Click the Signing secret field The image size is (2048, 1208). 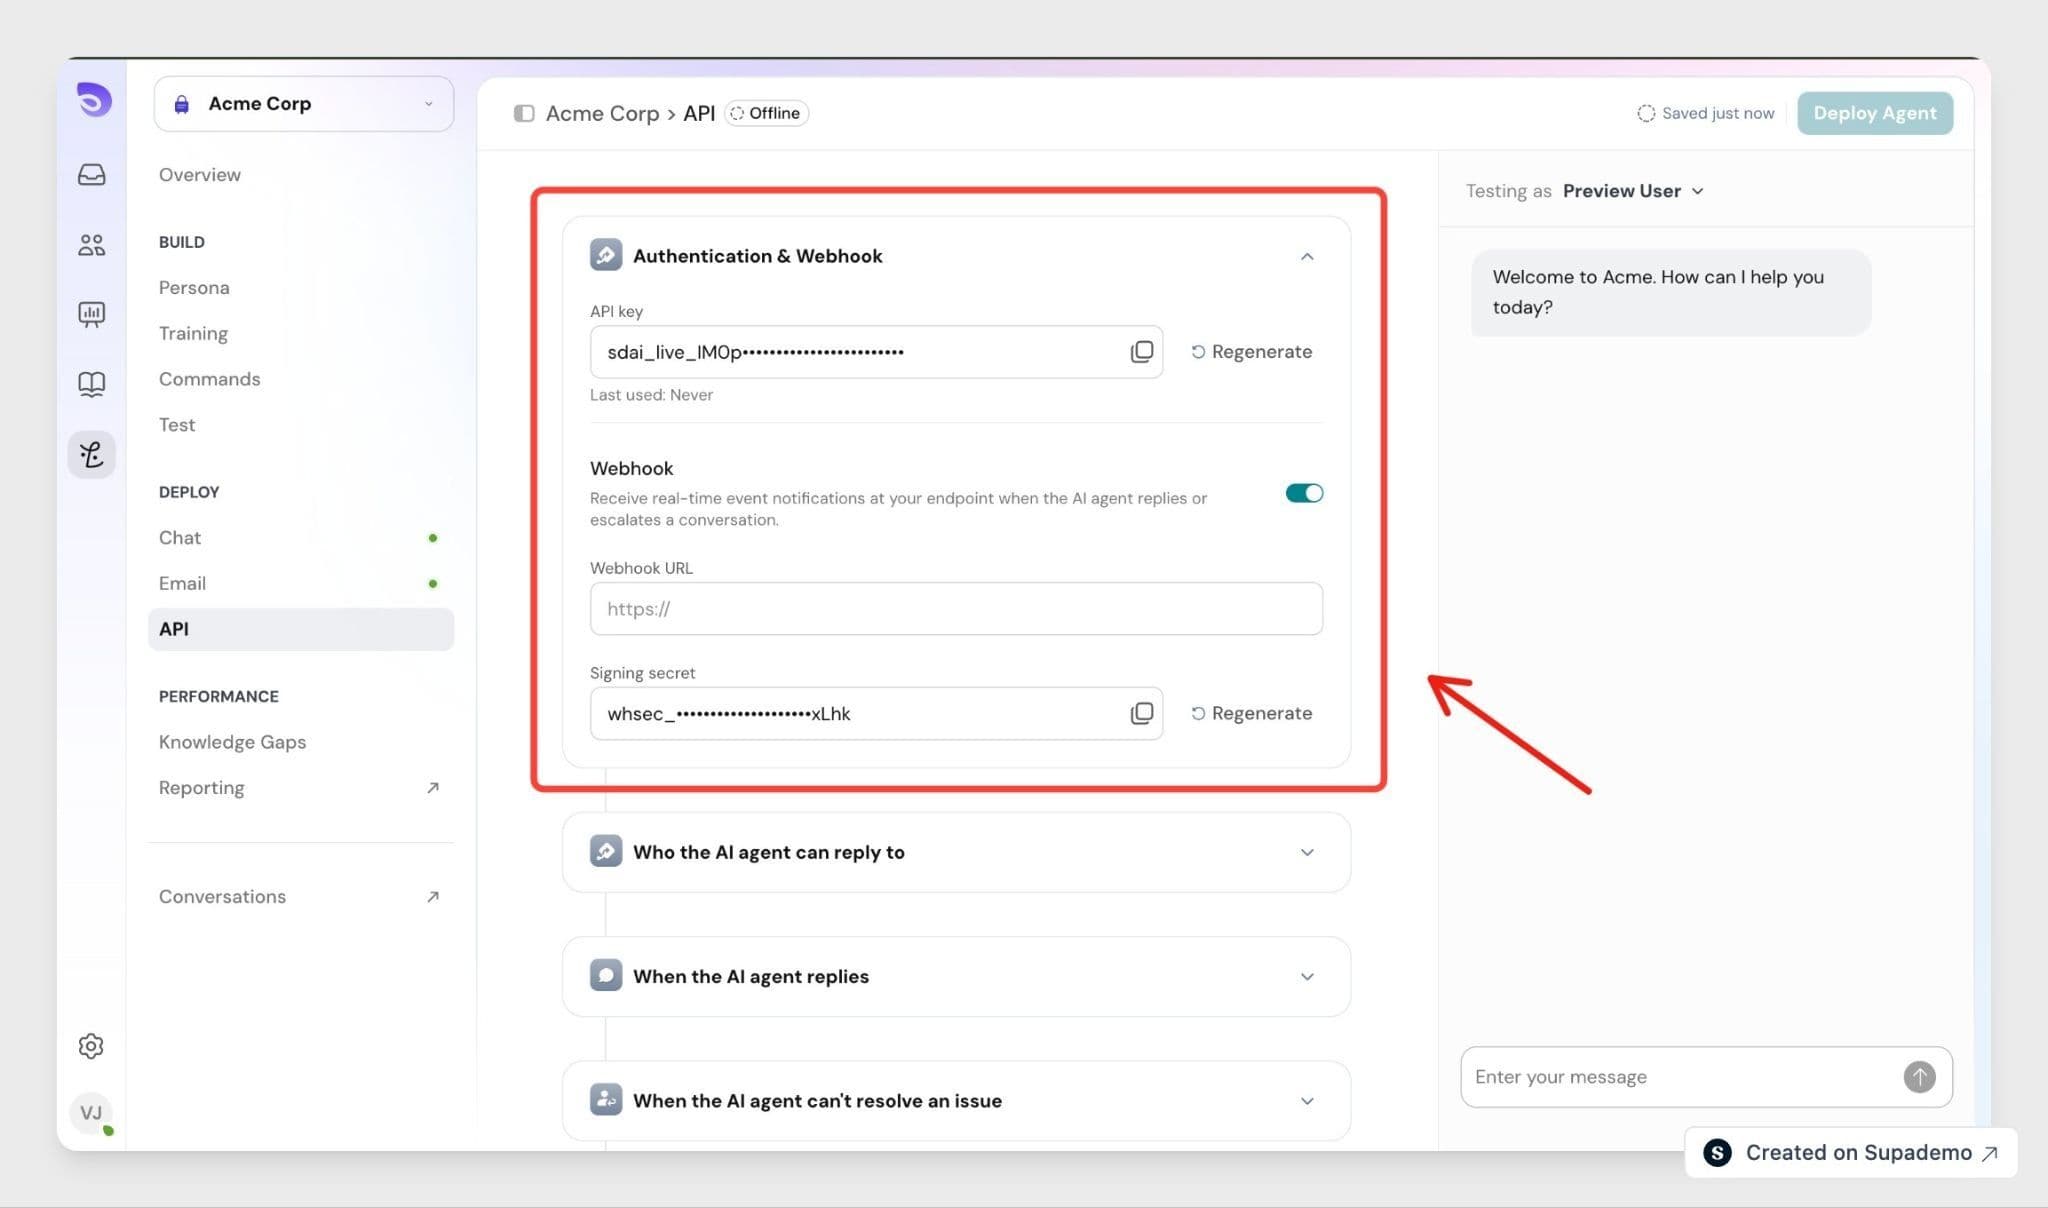tap(876, 714)
